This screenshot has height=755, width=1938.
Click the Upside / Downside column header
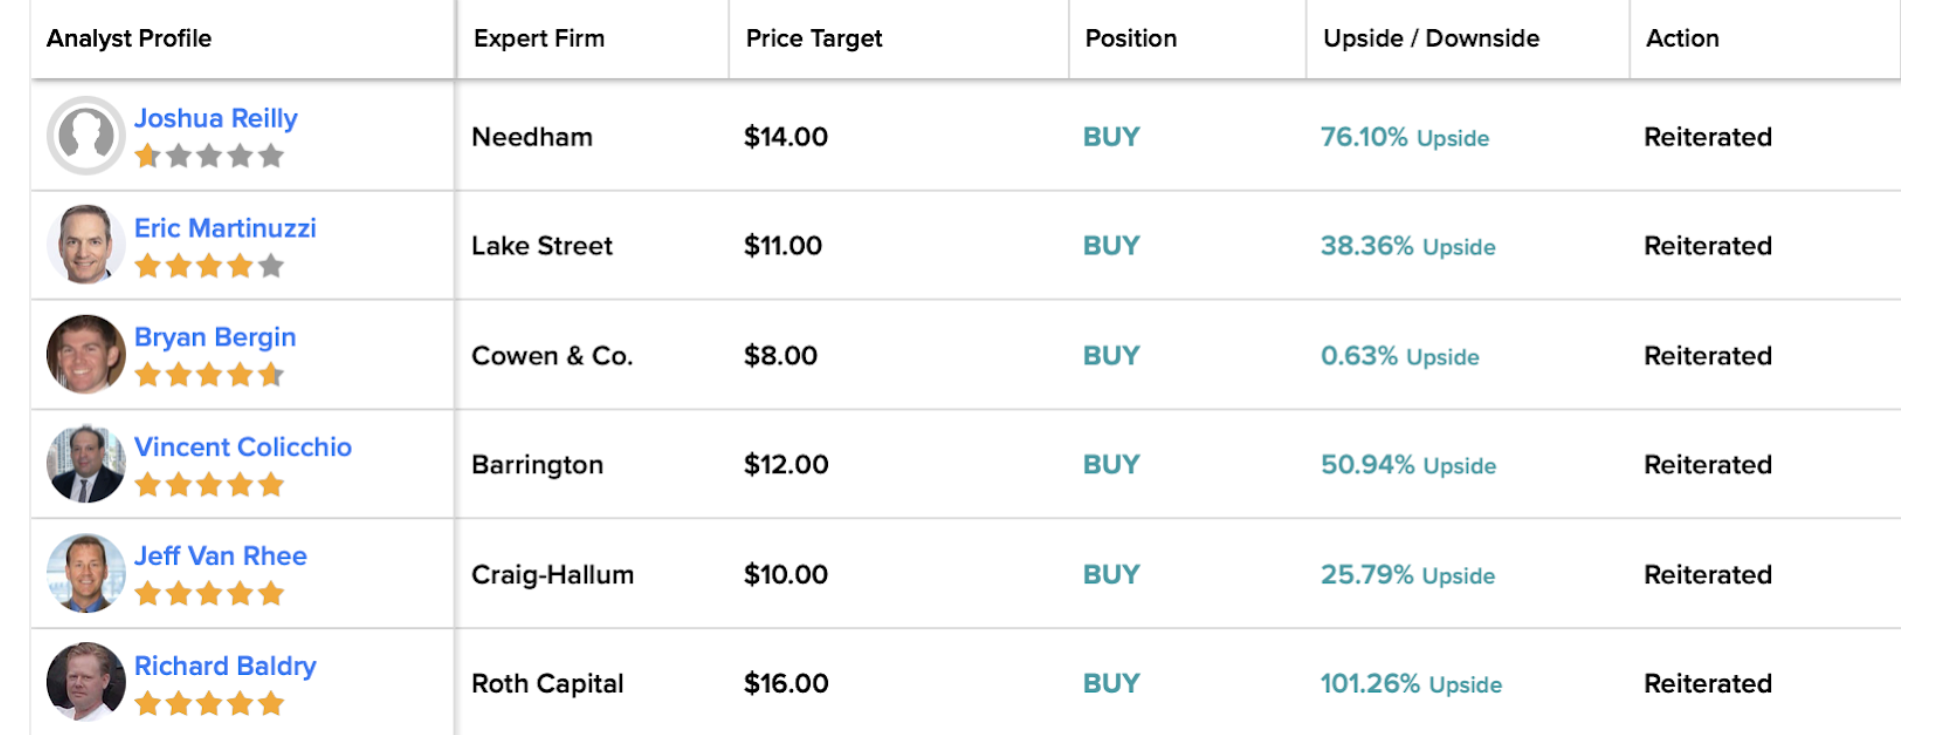(x=1431, y=38)
